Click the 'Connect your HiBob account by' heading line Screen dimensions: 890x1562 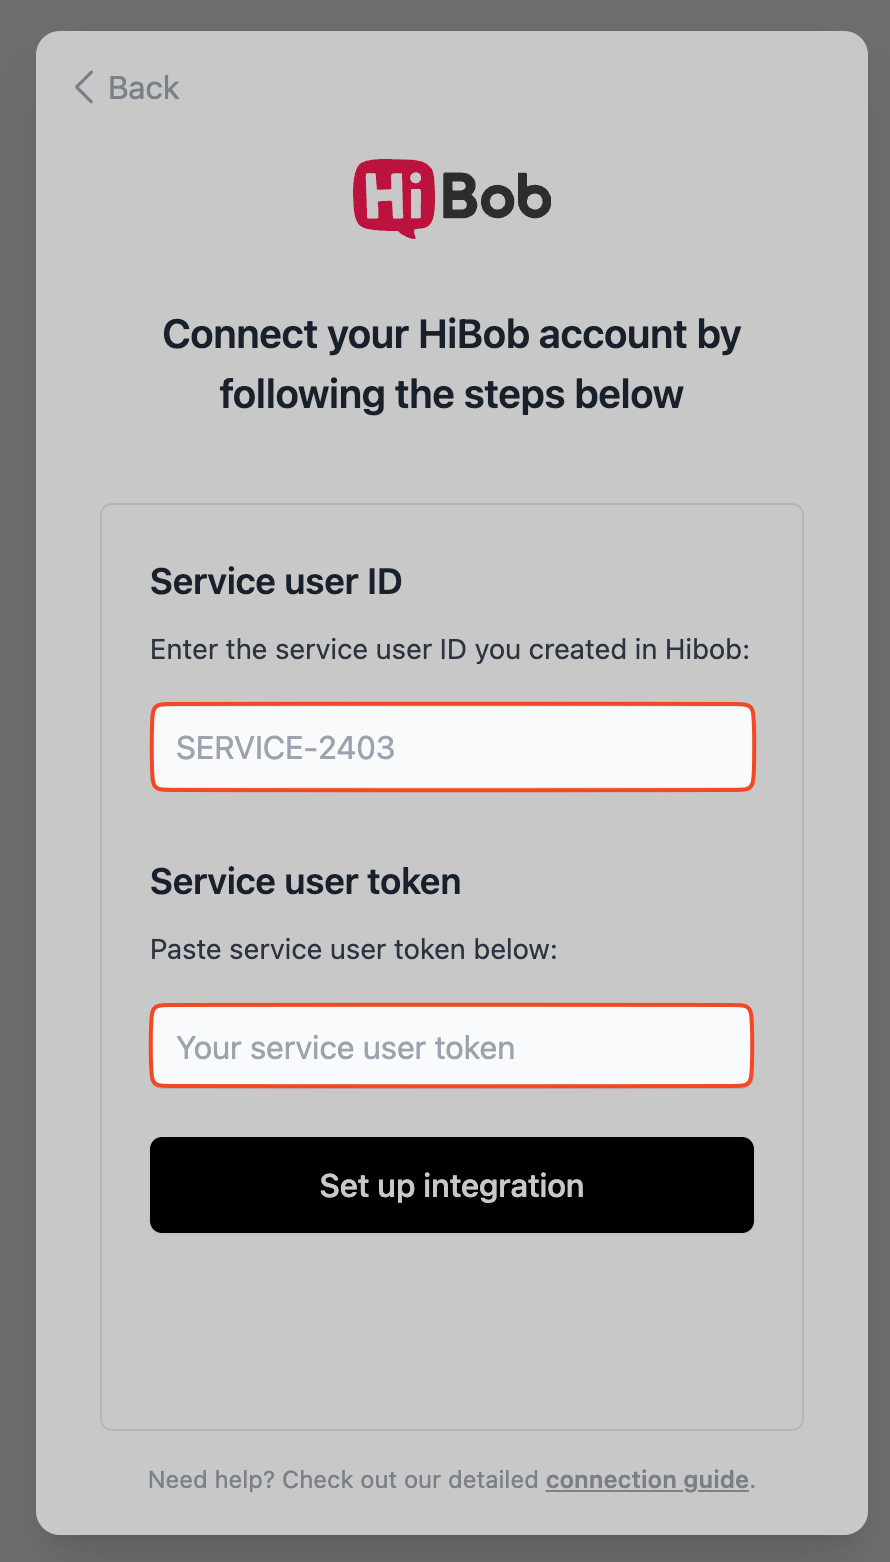(x=451, y=334)
